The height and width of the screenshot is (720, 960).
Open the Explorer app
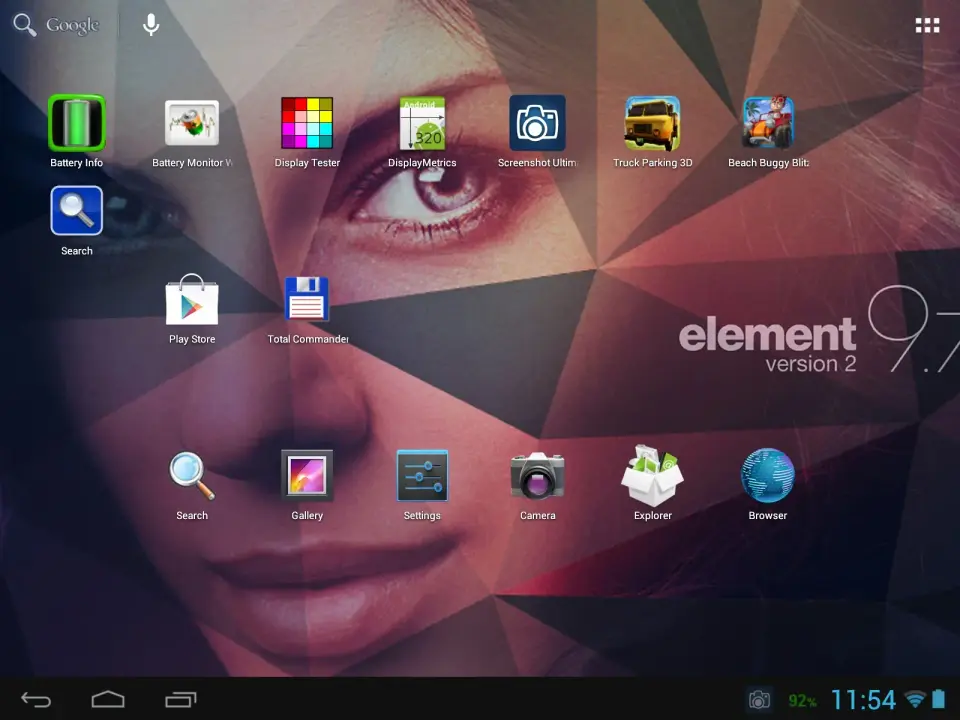click(x=652, y=476)
